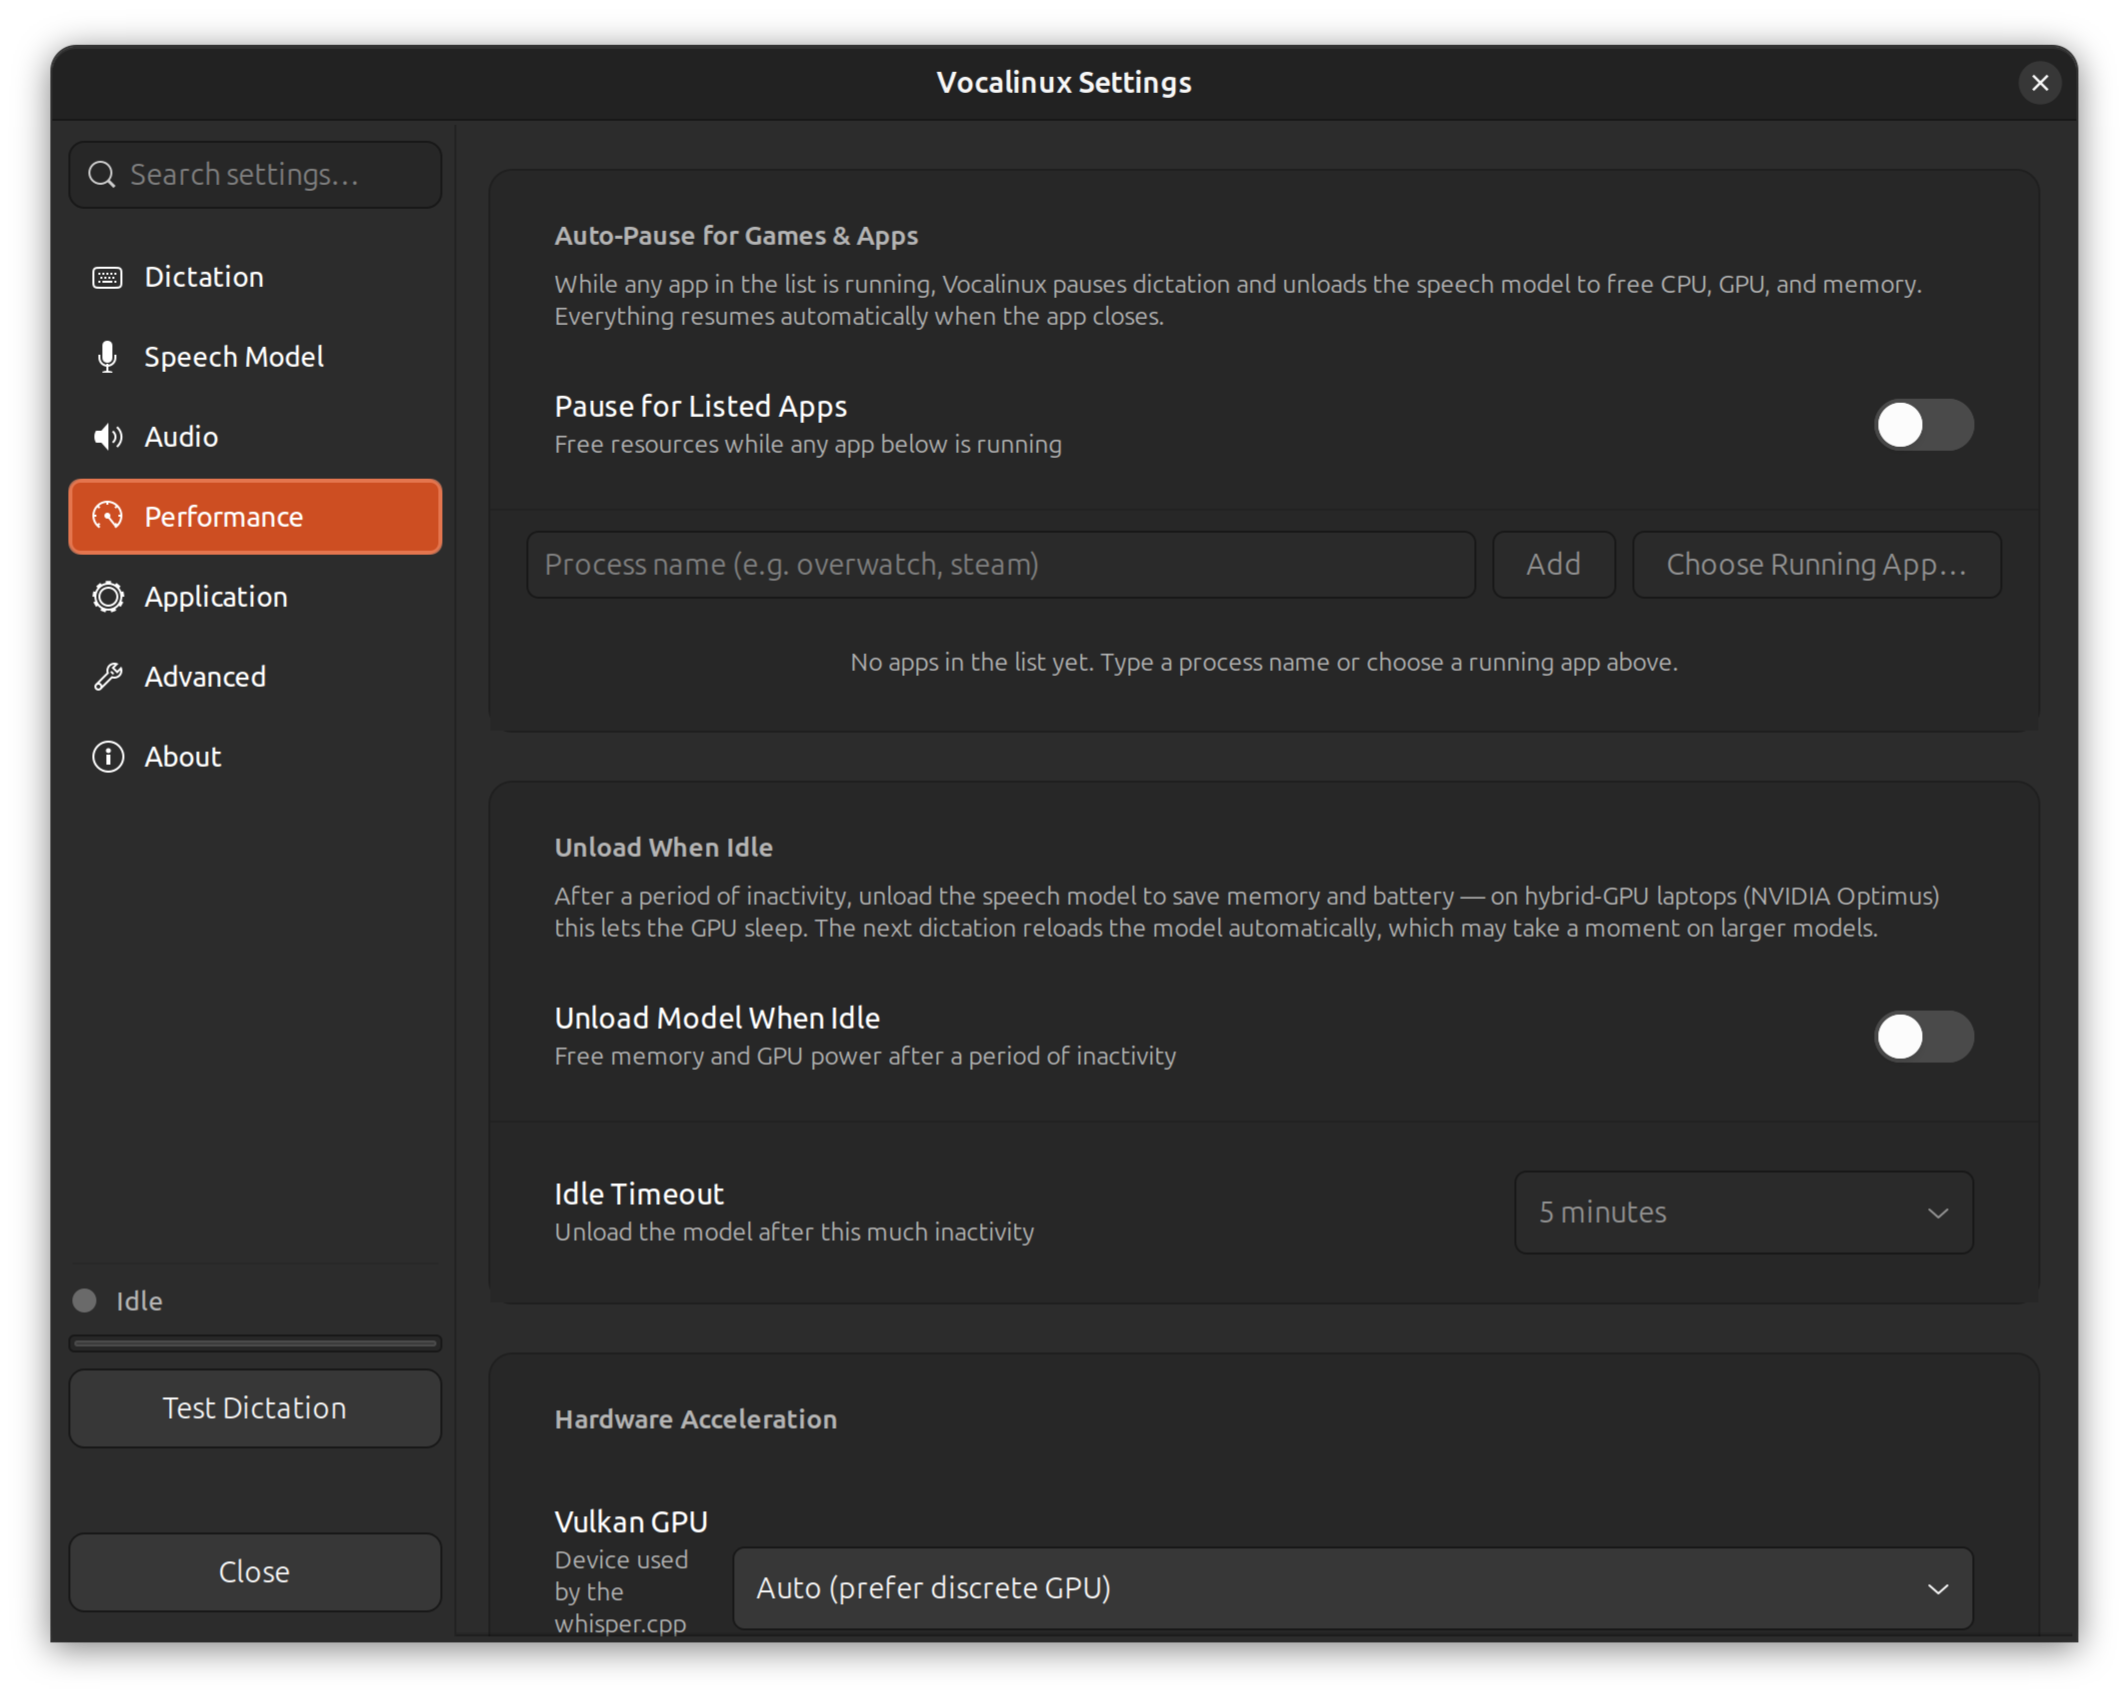Click the speaker icon beside Audio

click(107, 437)
